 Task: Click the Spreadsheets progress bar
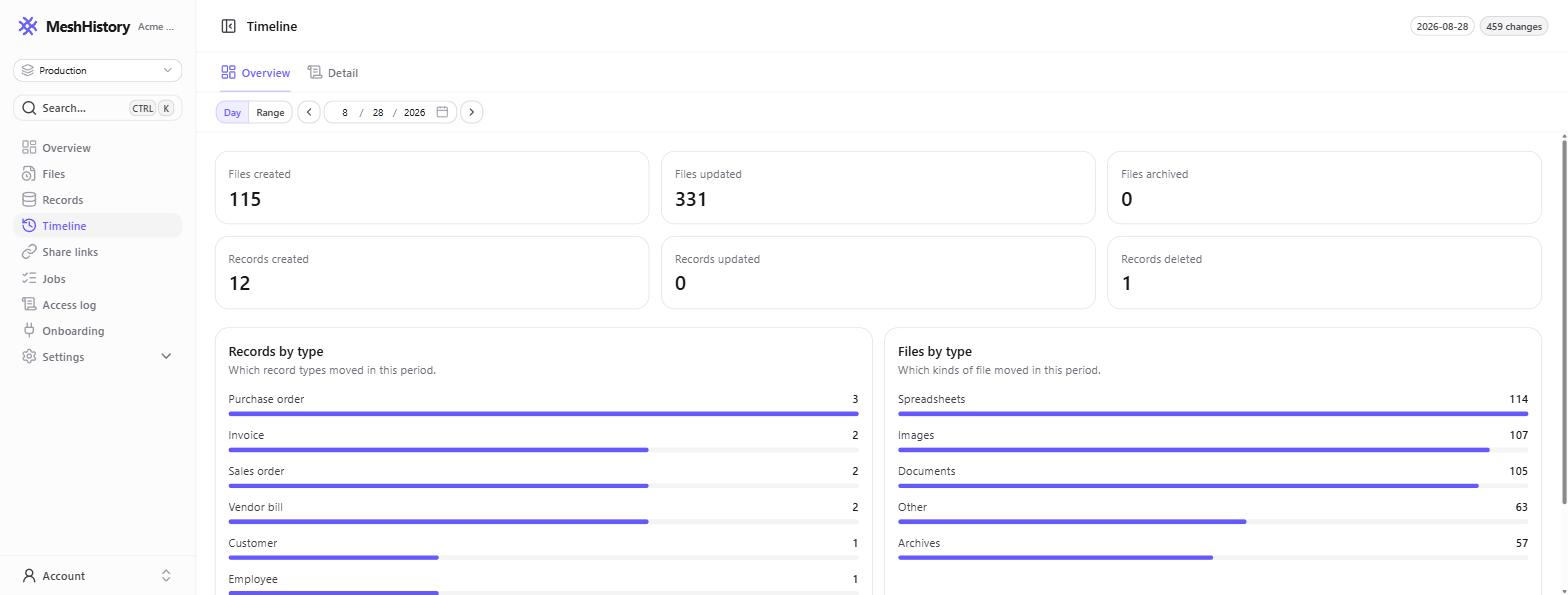[x=1213, y=413]
